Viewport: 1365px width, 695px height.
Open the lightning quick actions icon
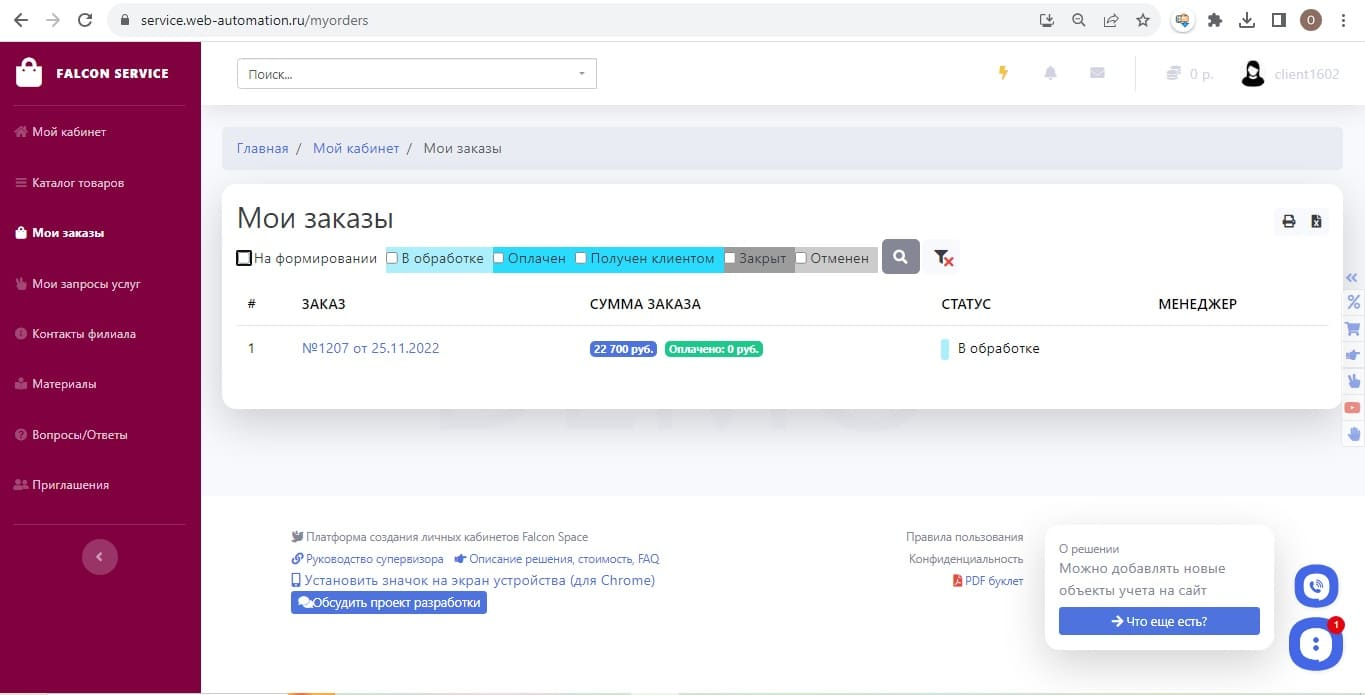tap(1004, 73)
